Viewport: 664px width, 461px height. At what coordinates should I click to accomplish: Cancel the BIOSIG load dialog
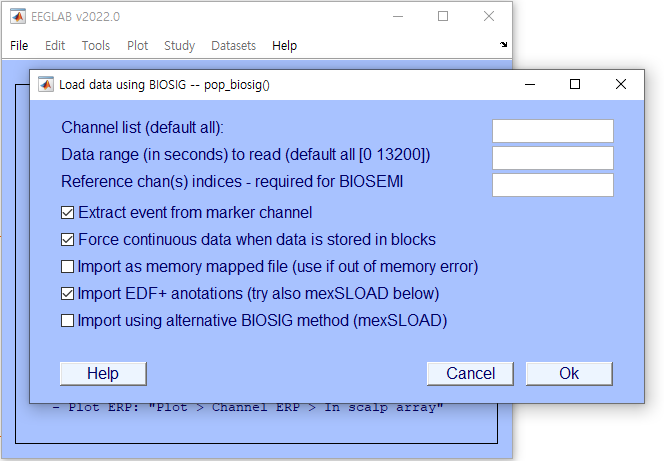(x=470, y=373)
